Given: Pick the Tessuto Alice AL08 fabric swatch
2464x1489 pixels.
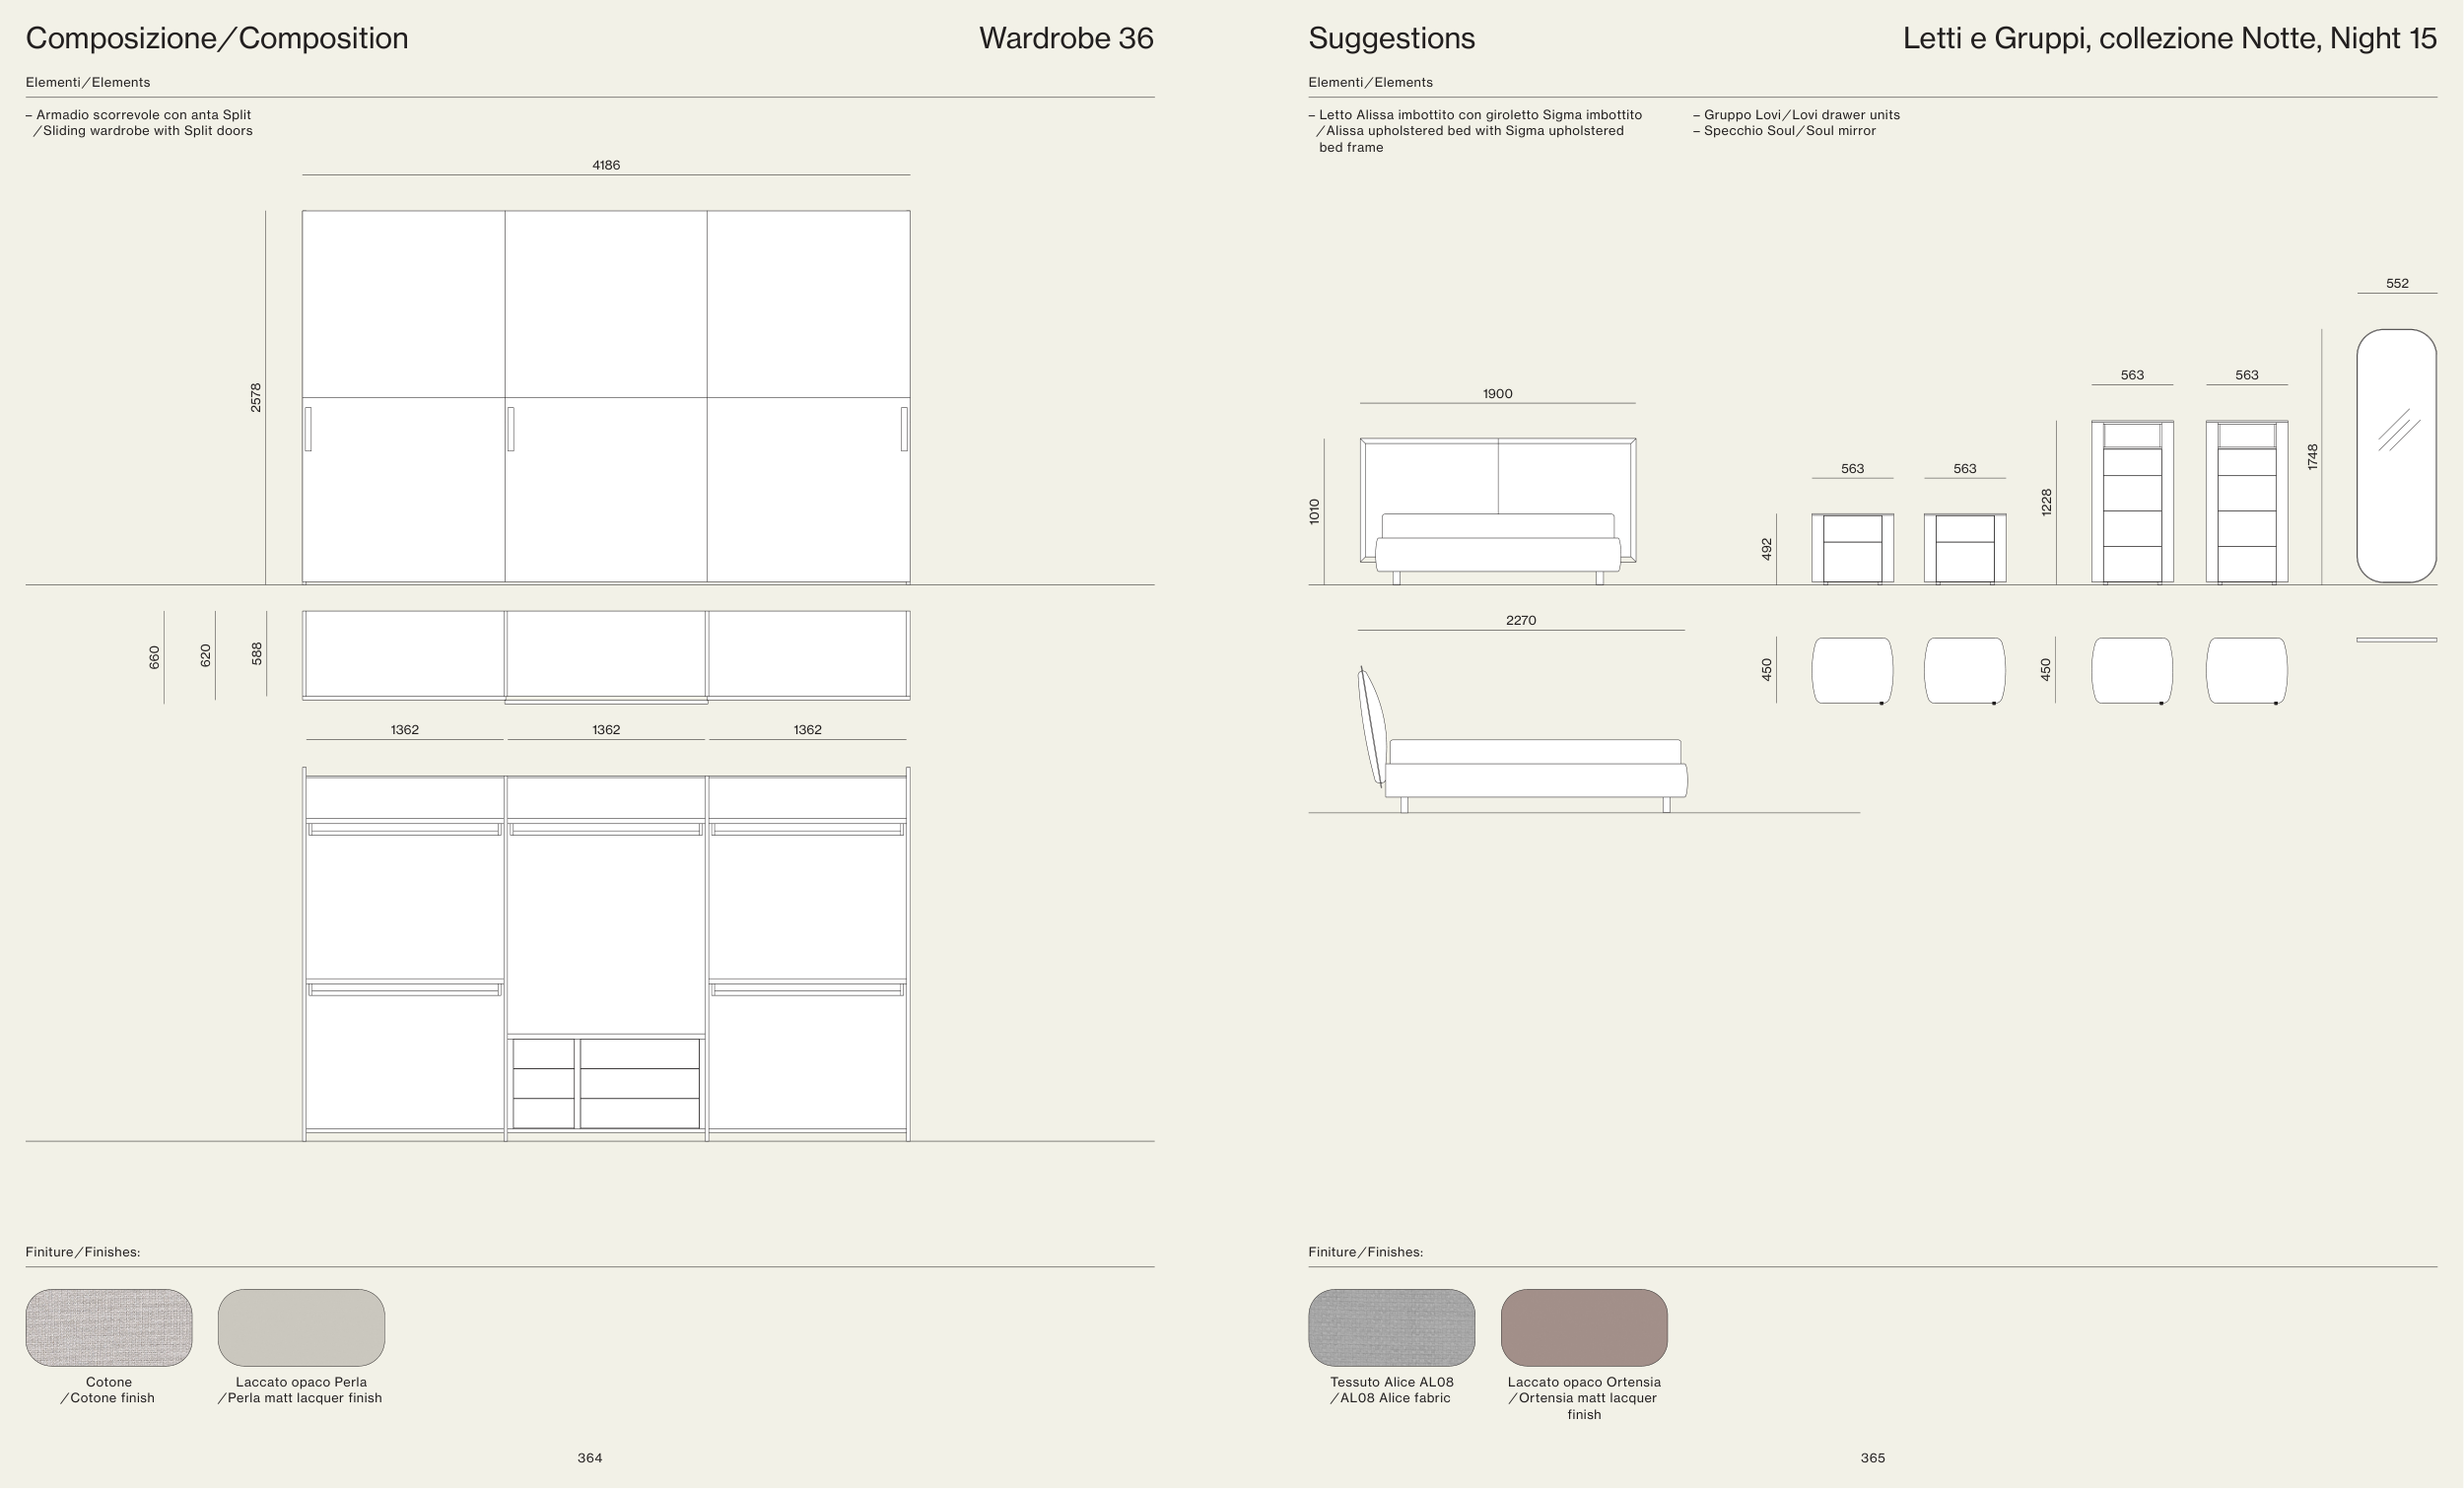Looking at the screenshot, I should (1391, 1327).
